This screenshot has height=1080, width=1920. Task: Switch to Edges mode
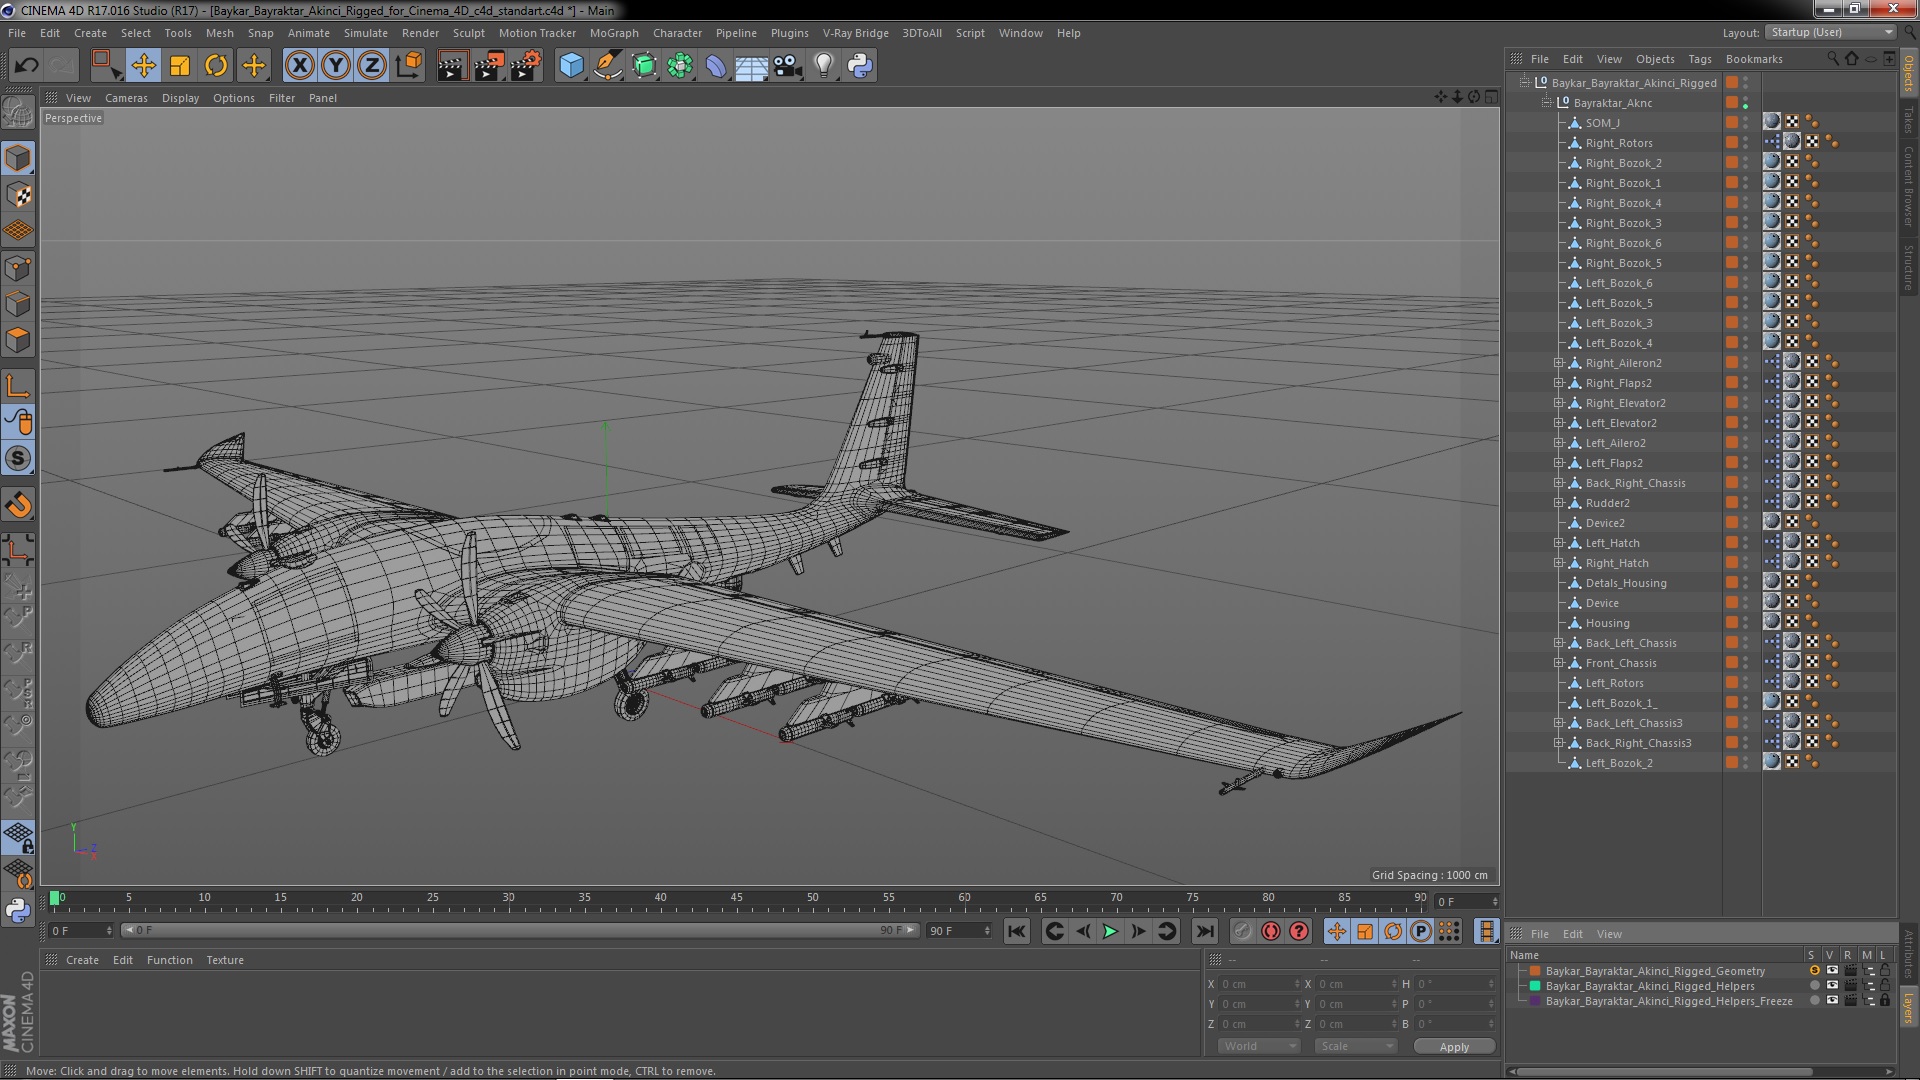18,304
